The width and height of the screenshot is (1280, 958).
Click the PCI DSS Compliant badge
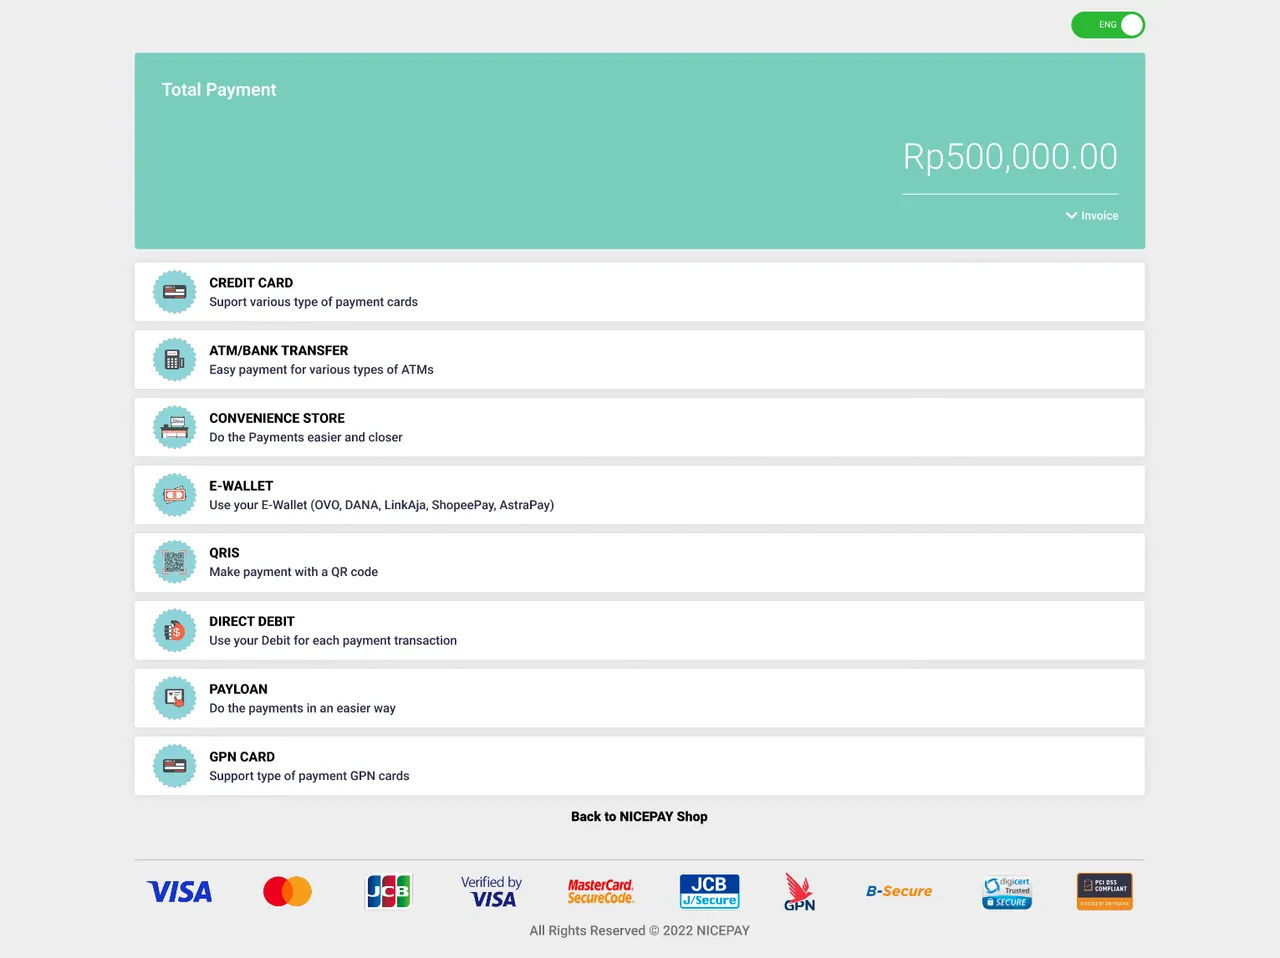click(x=1104, y=890)
